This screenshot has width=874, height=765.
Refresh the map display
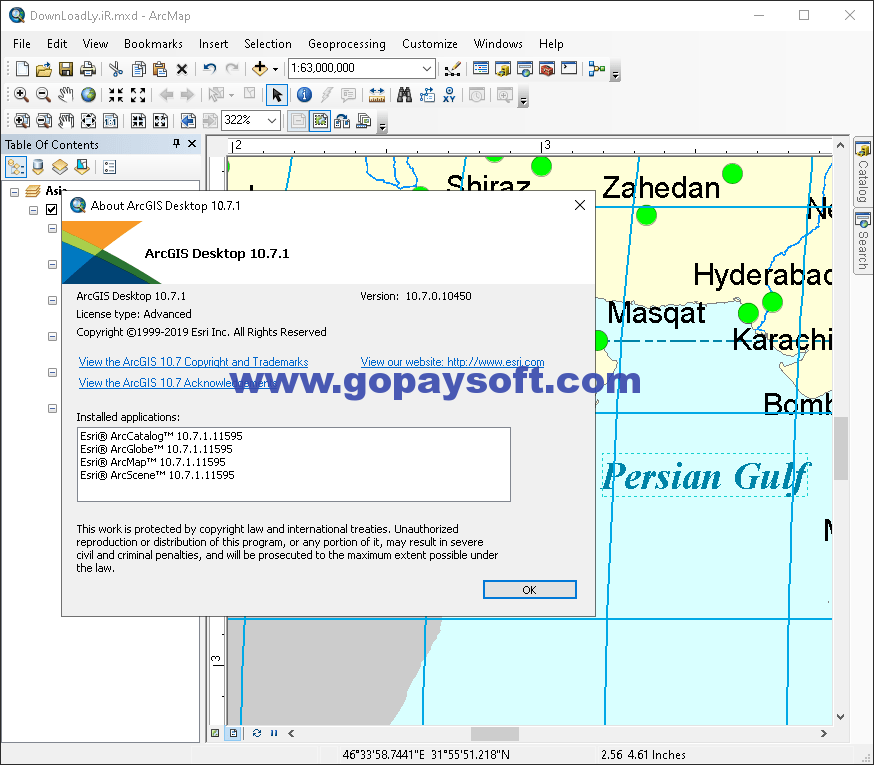click(x=256, y=733)
